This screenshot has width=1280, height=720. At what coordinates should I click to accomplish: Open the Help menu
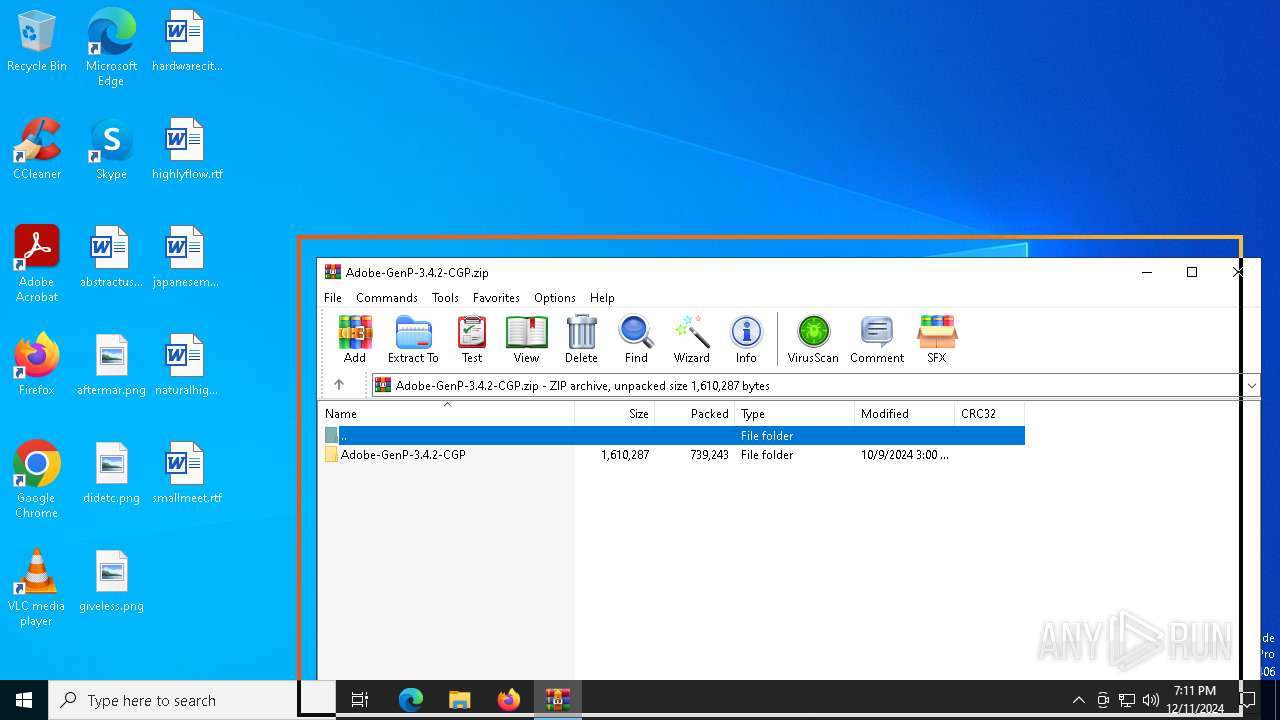click(x=602, y=298)
